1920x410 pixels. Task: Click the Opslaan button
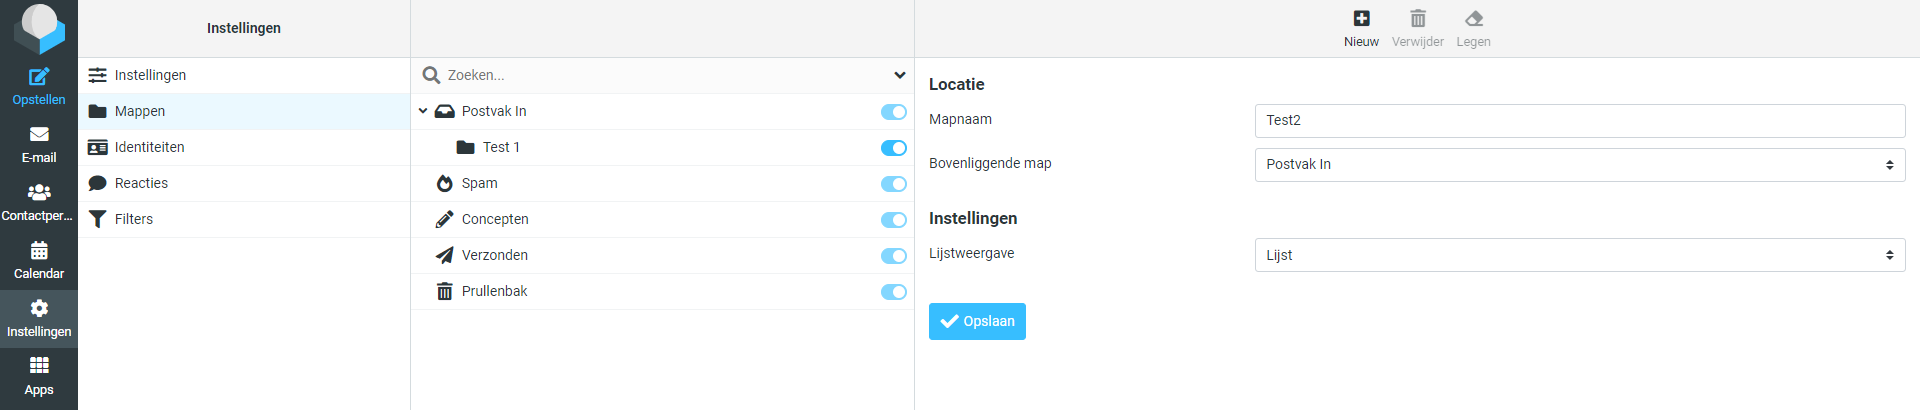coord(977,321)
